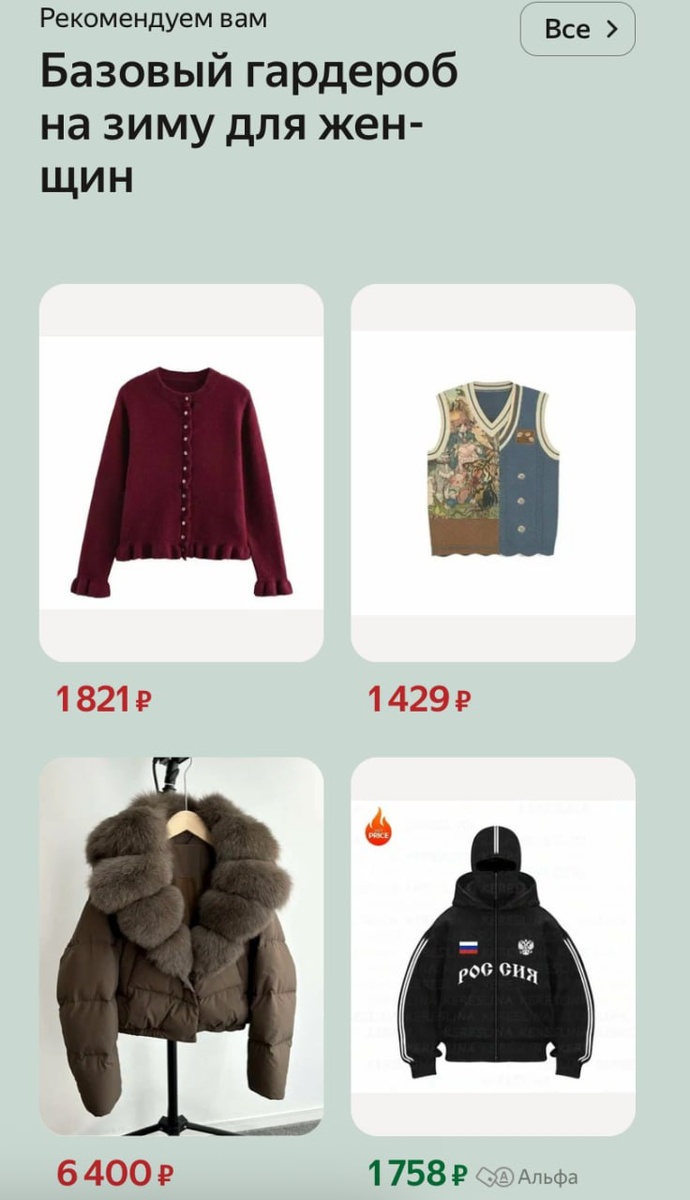Open the patchwork knit vest product
This screenshot has width=690, height=1200.
(493, 472)
